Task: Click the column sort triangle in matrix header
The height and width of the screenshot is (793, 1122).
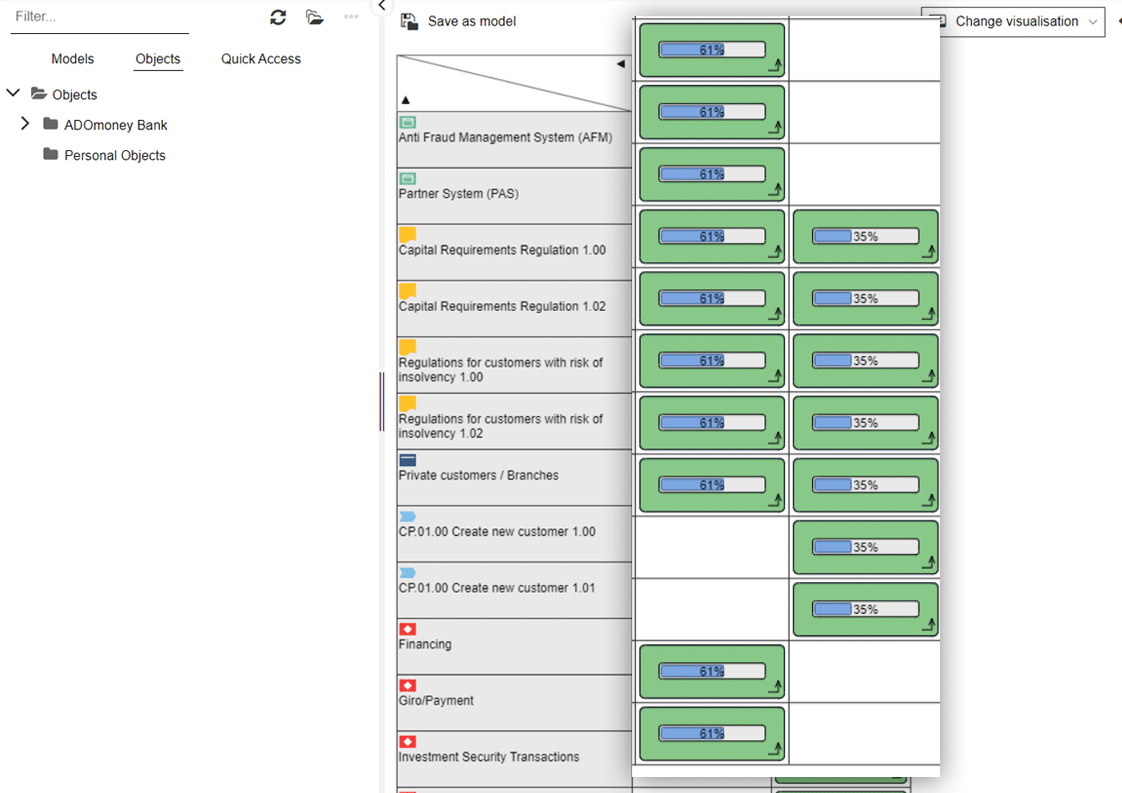Action: [620, 64]
